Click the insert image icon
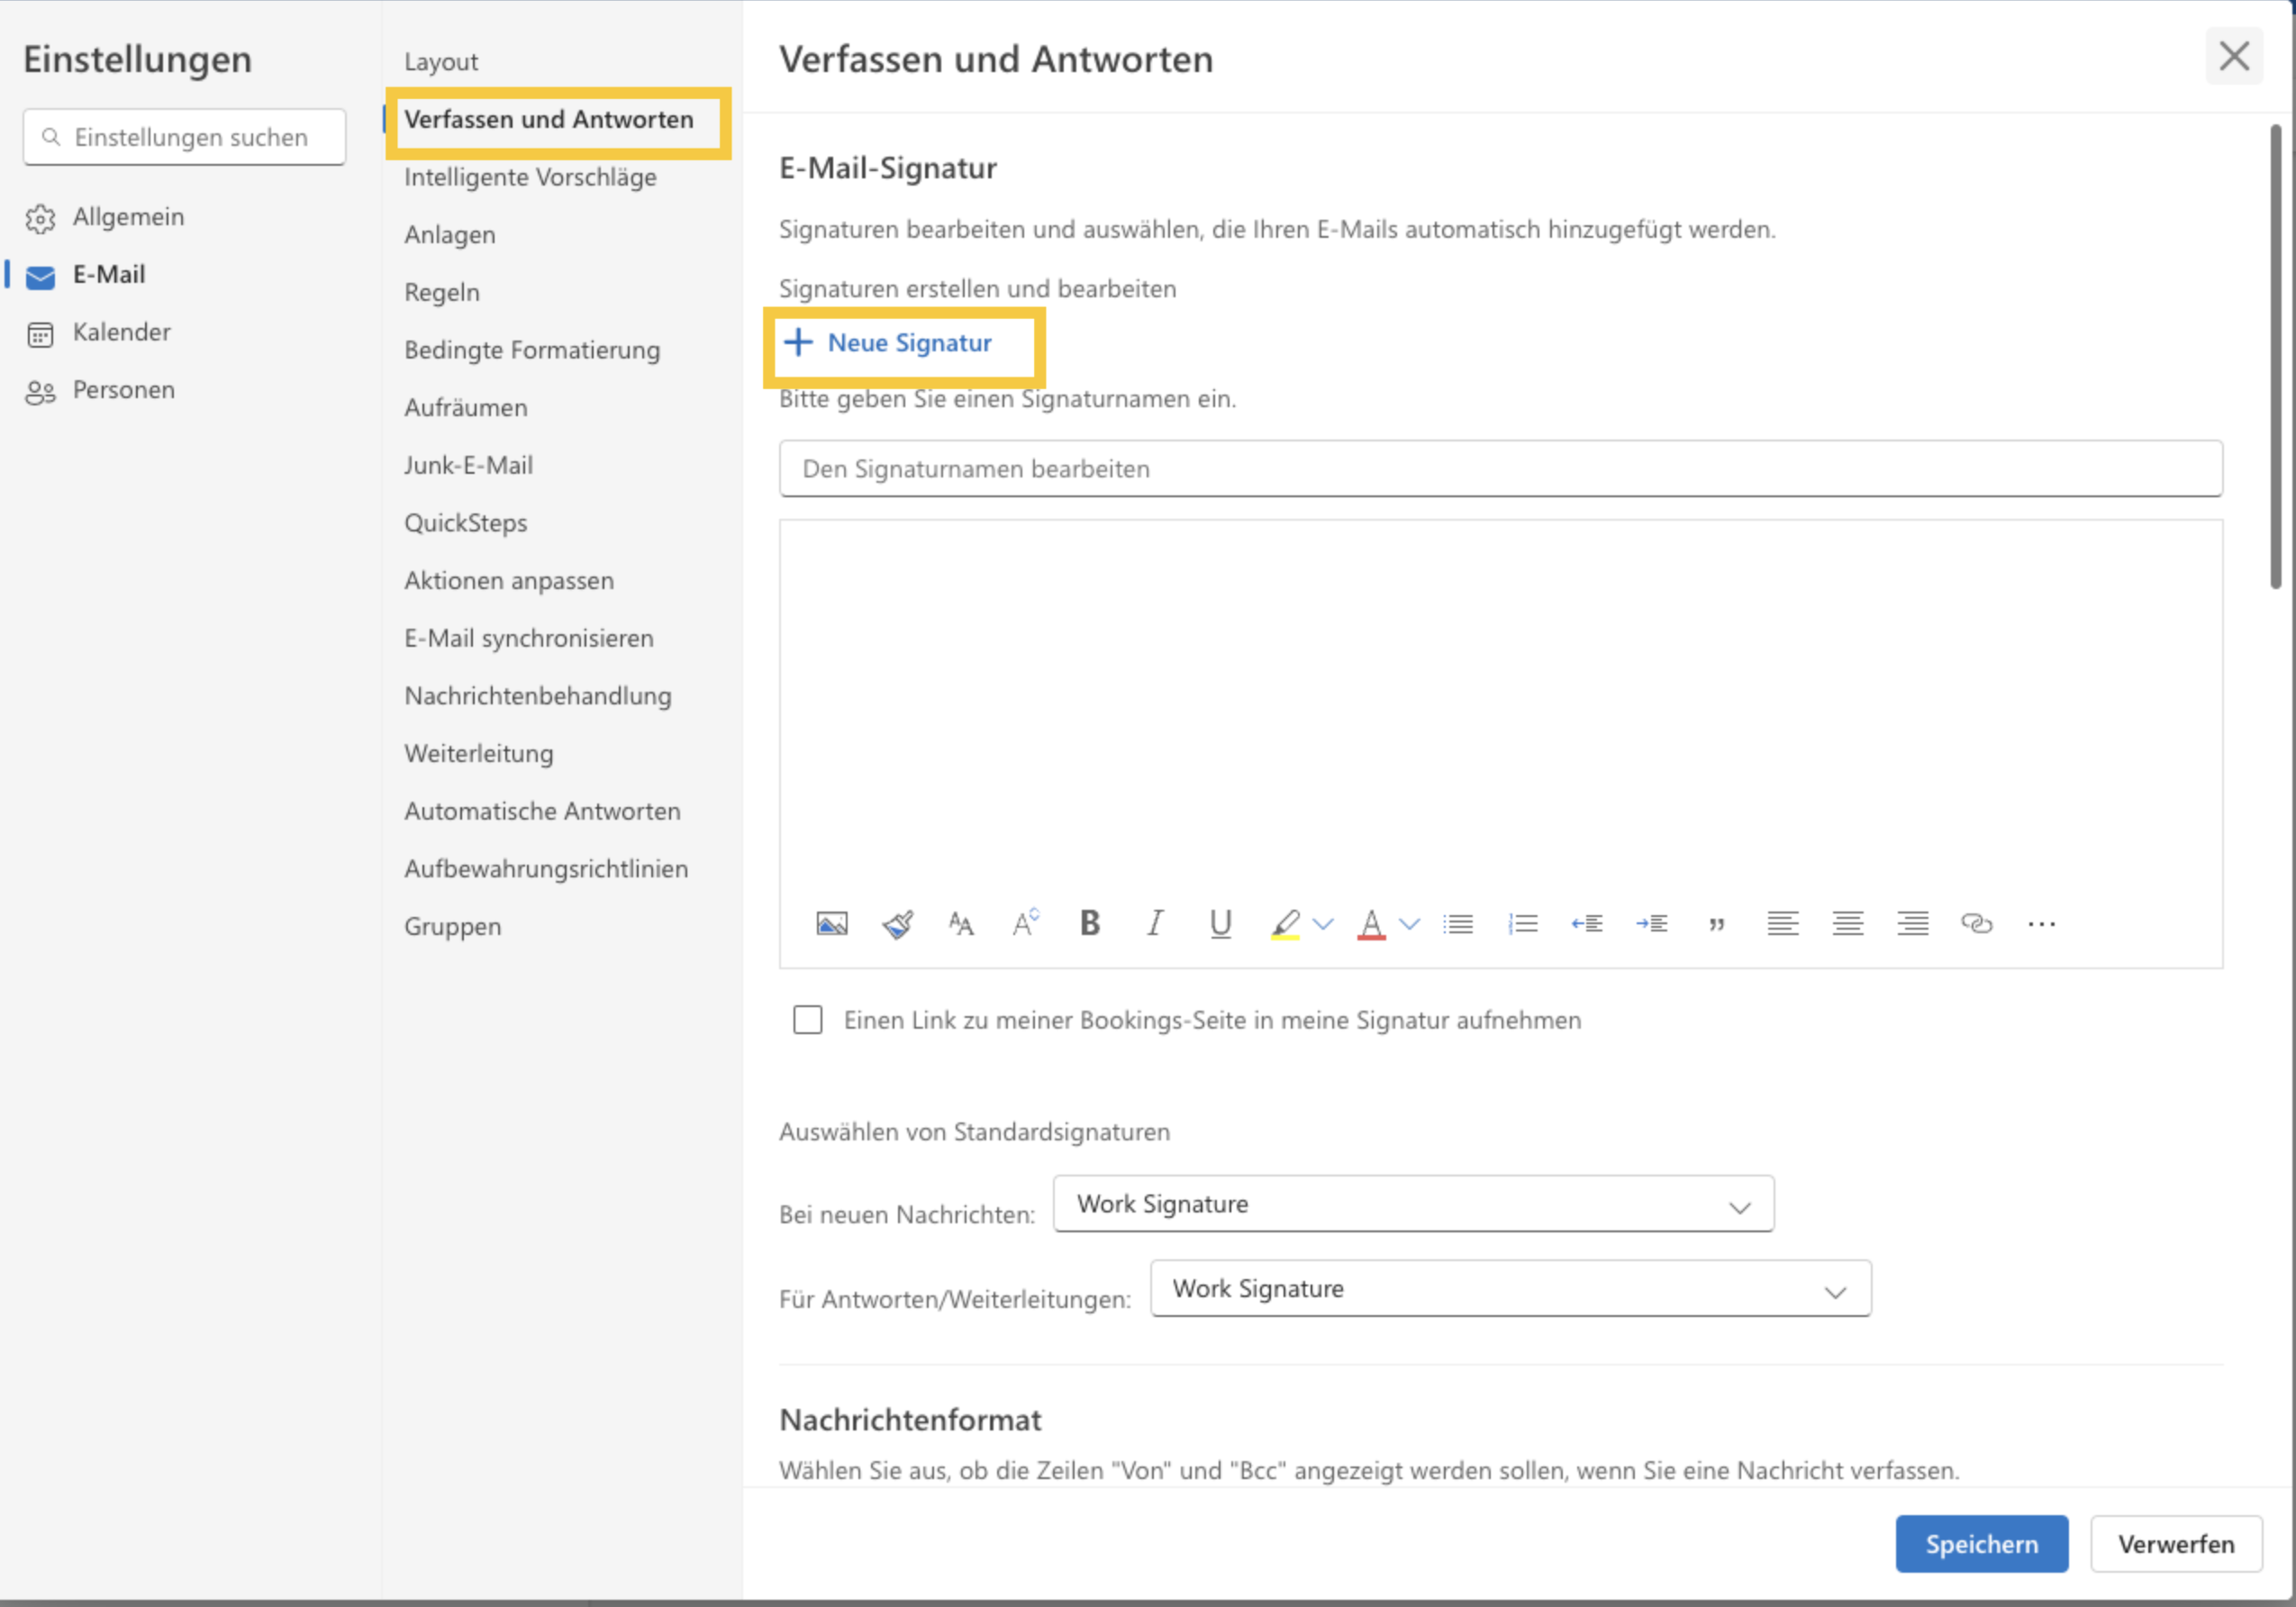Viewport: 2296px width, 1607px height. 832,923
